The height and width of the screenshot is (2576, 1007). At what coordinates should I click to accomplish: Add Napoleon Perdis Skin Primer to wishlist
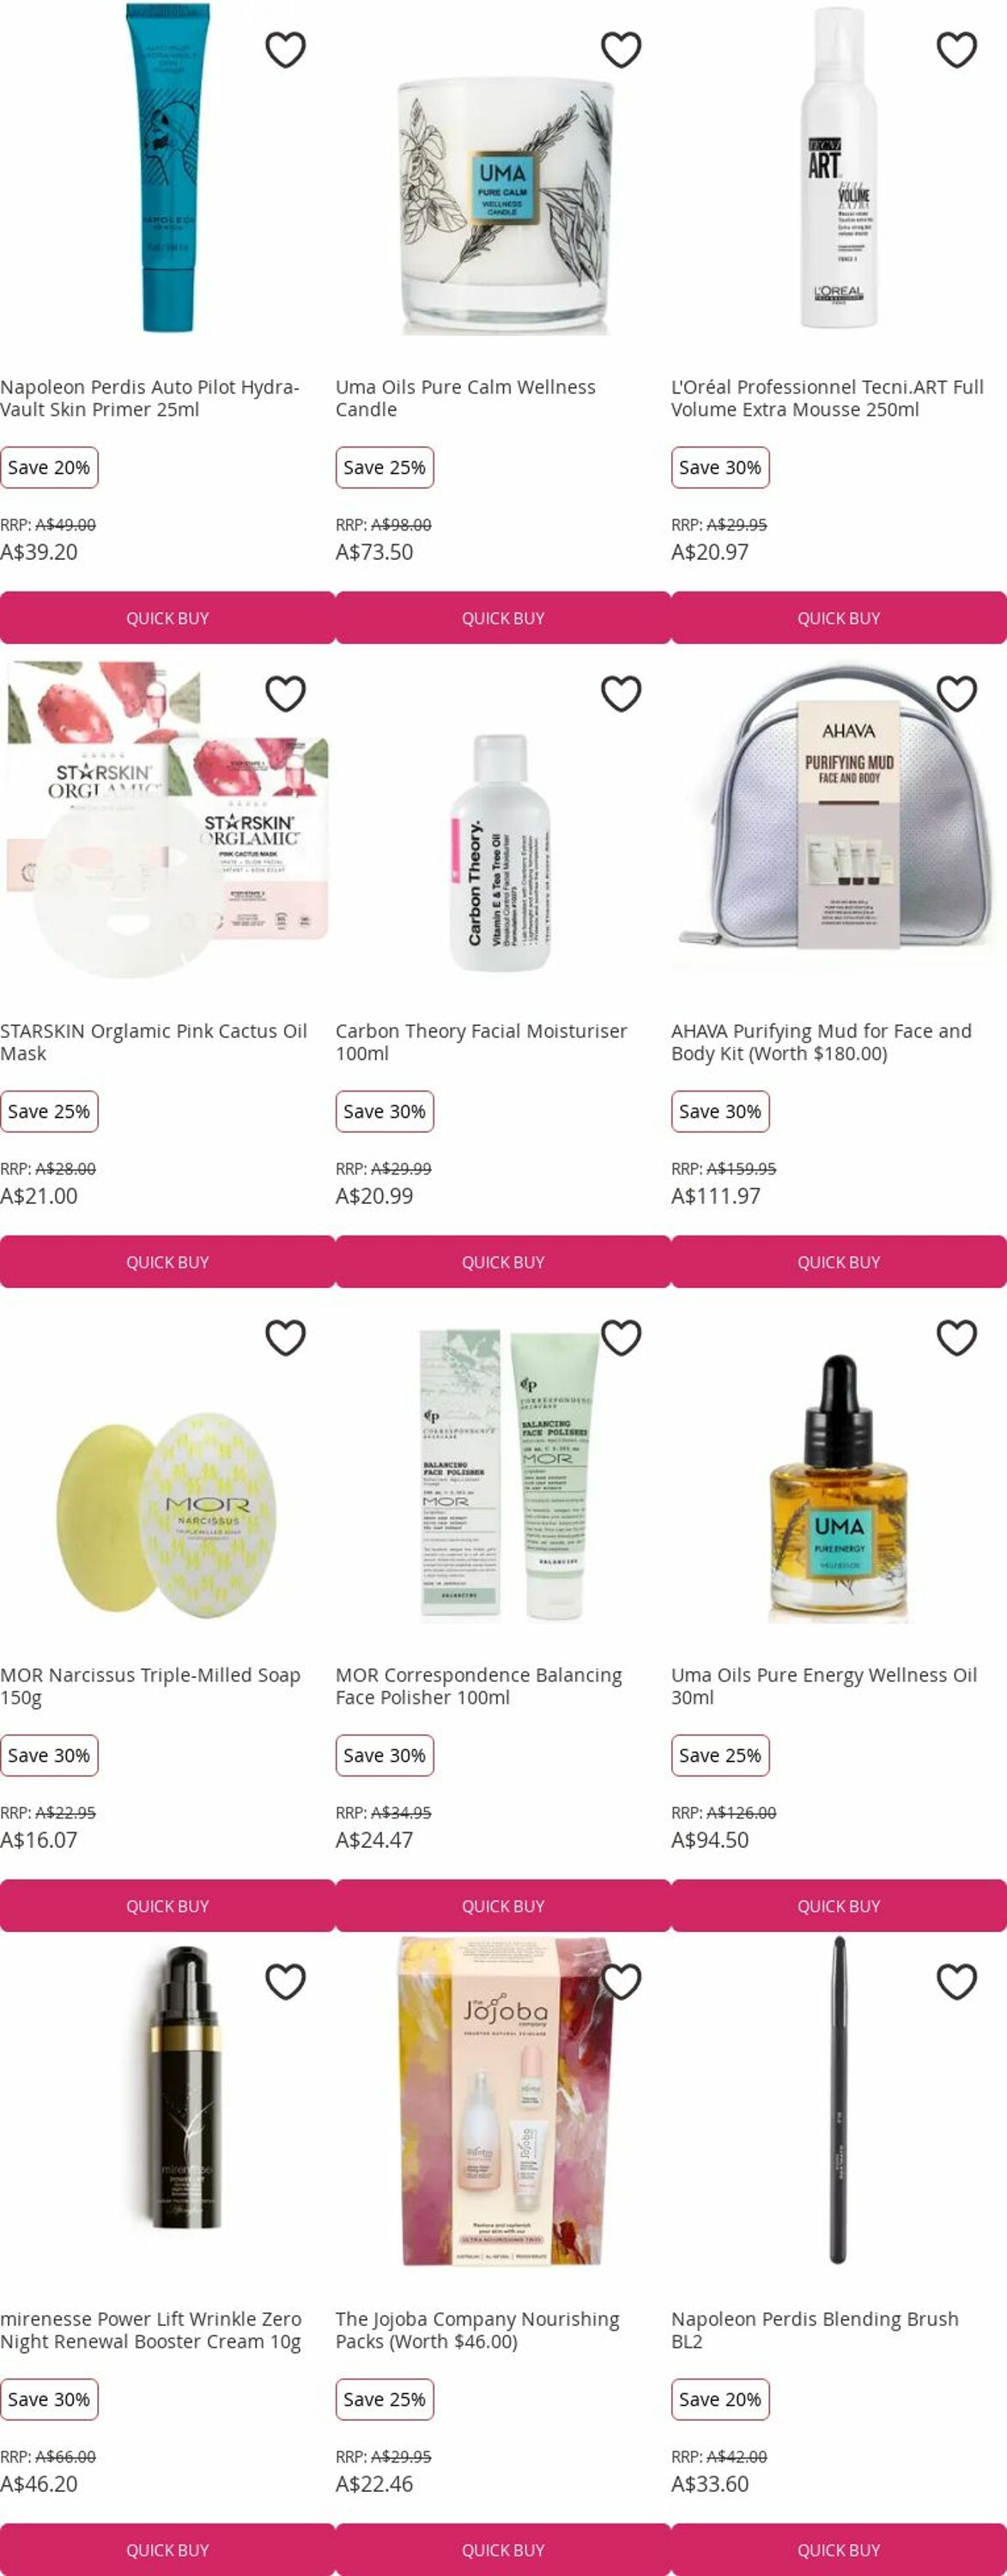(x=285, y=49)
